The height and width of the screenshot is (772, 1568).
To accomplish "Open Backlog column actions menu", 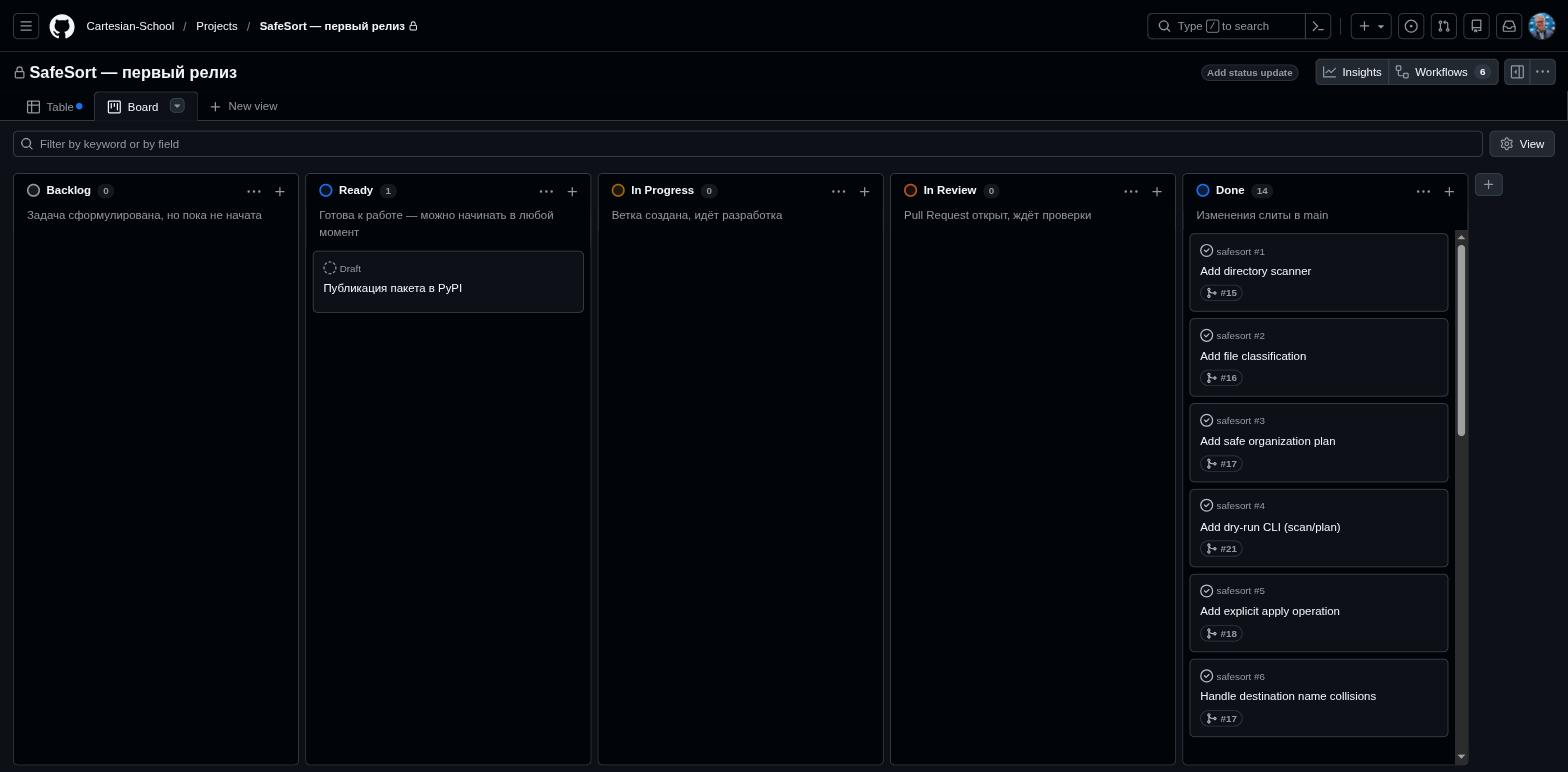I will coord(254,191).
